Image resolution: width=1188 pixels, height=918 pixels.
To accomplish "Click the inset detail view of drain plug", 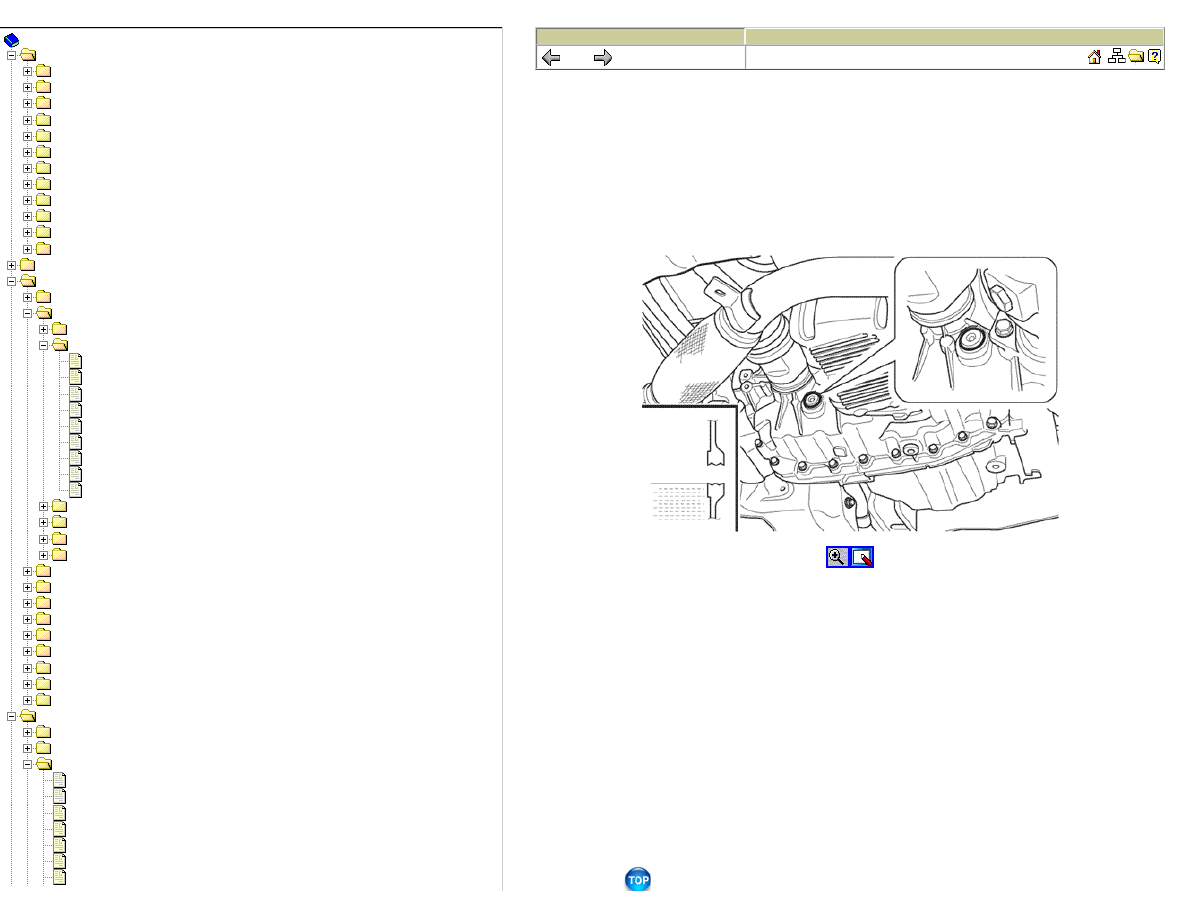I will 975,330.
